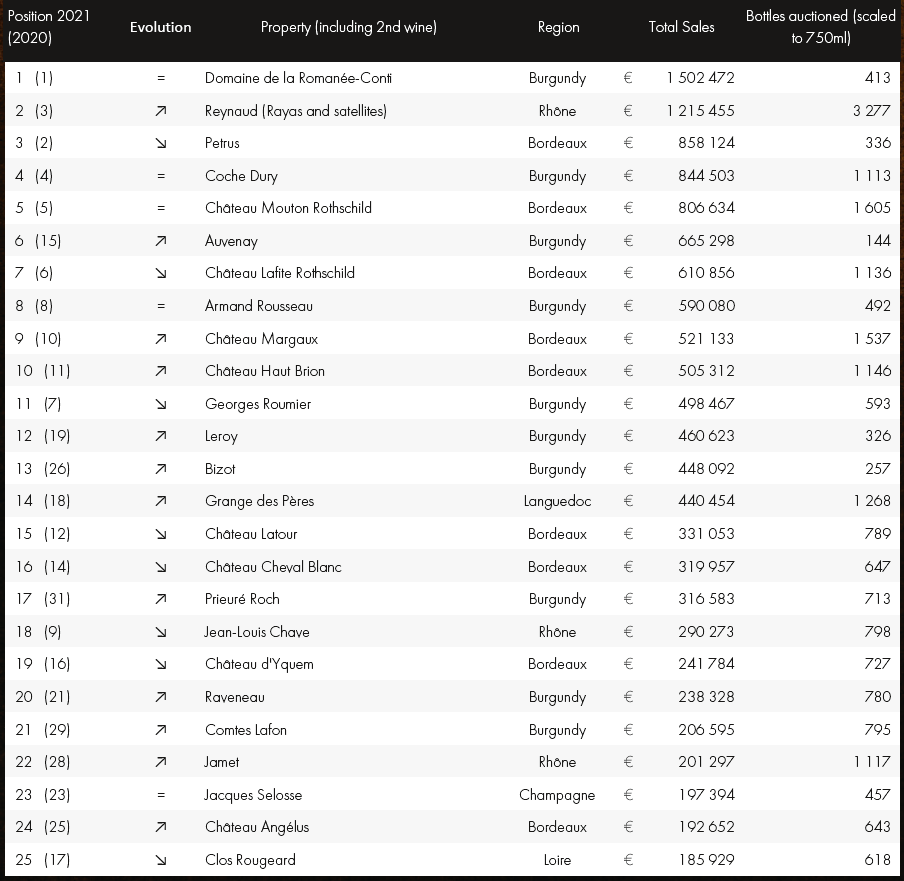The width and height of the screenshot is (904, 881).
Task: Click the Languedoc region cell
Action: pos(557,501)
